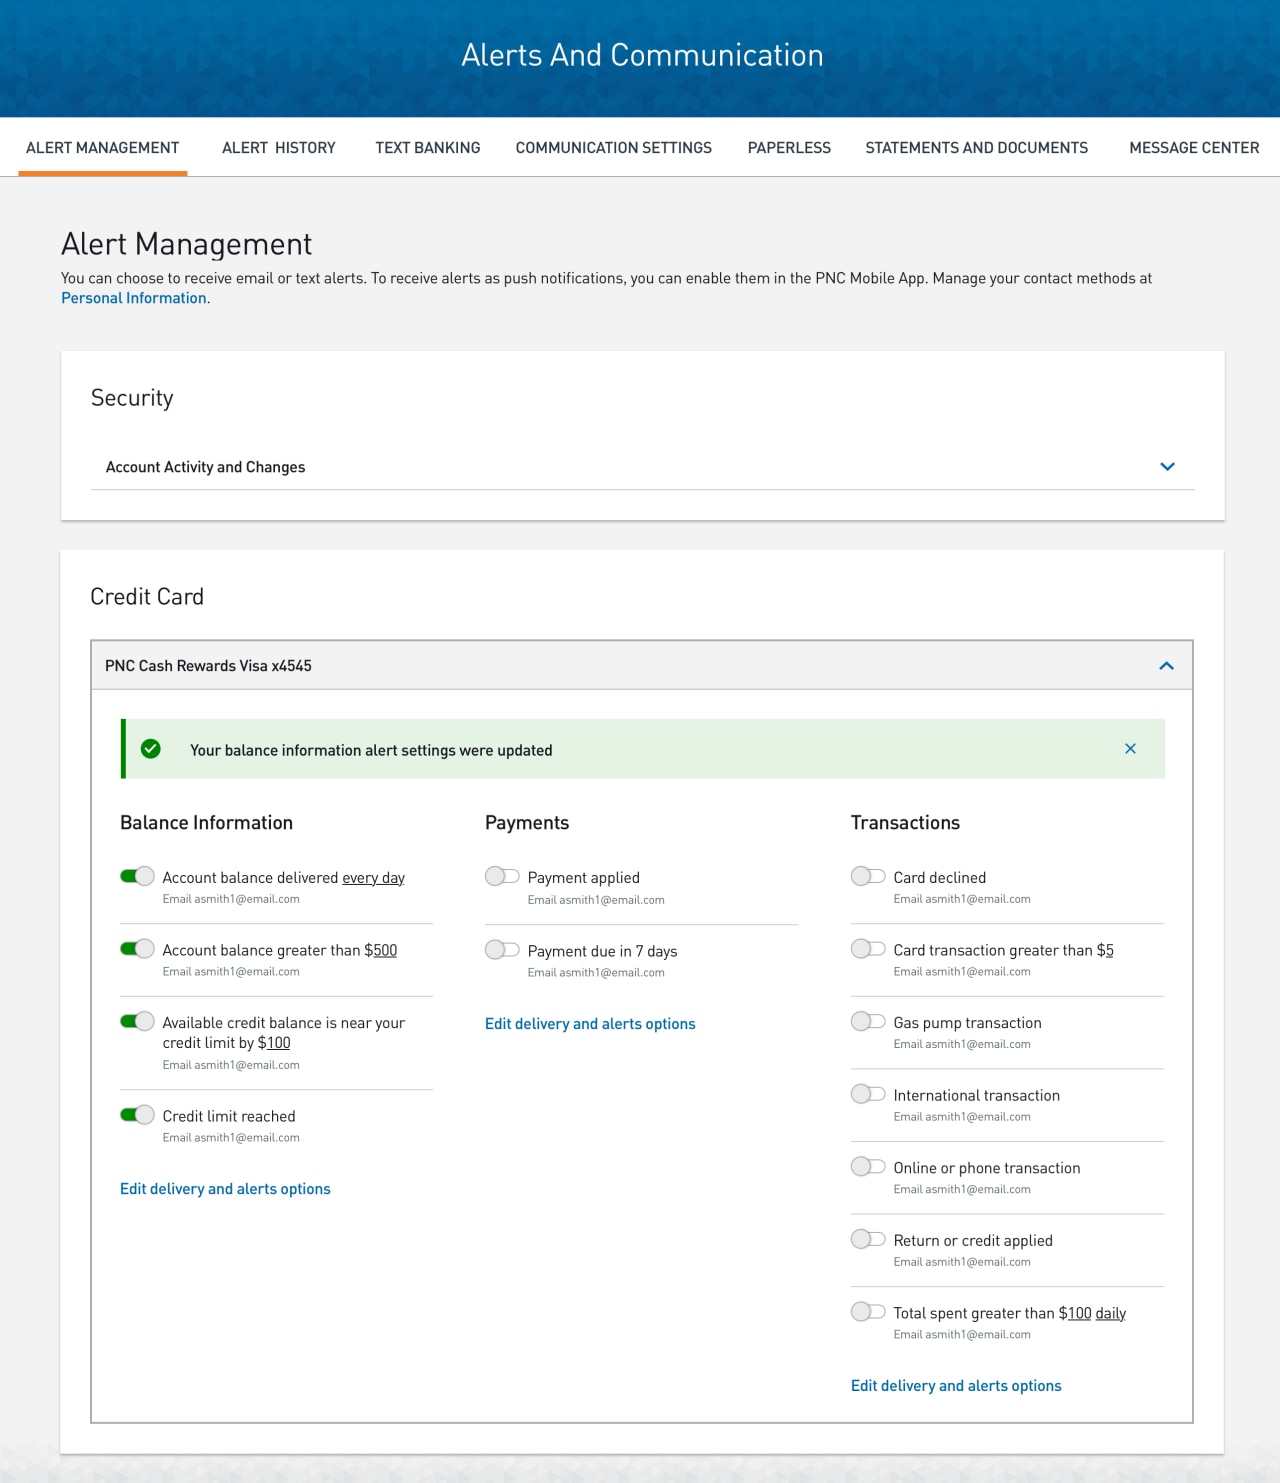
Task: Edit delivery and alerts options under Balance Information
Action: (x=225, y=1188)
